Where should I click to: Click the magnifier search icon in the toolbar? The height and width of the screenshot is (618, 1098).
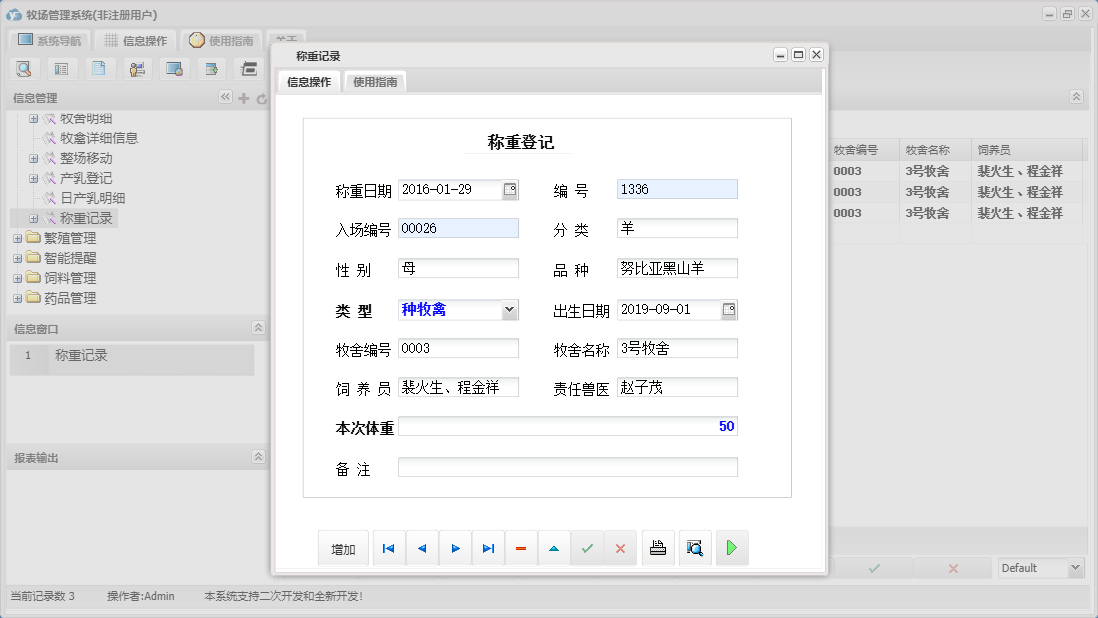(x=24, y=68)
